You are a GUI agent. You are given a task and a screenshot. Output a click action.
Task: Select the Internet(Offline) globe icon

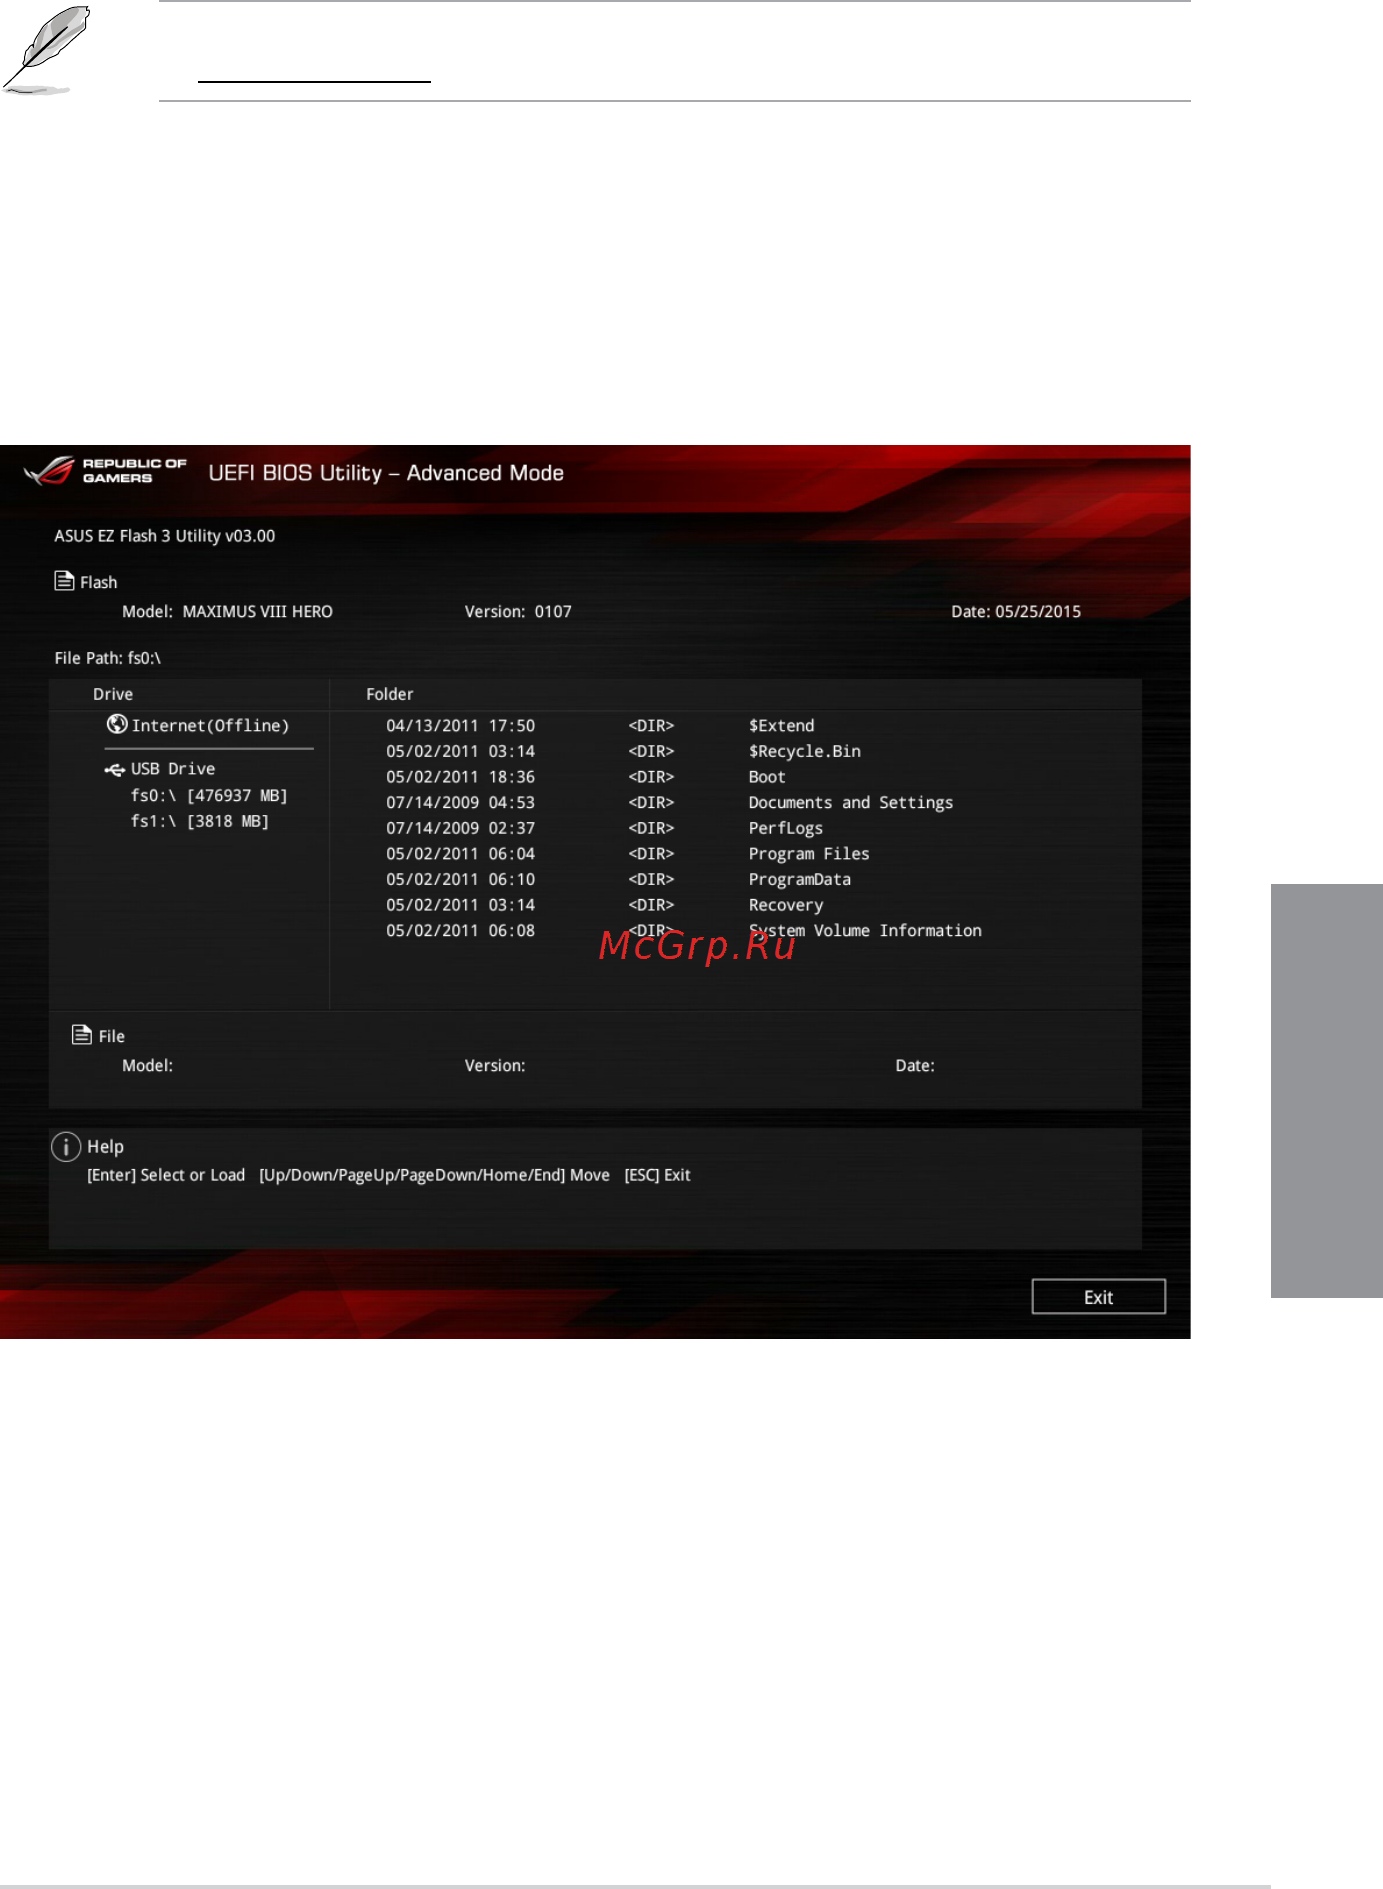[117, 724]
